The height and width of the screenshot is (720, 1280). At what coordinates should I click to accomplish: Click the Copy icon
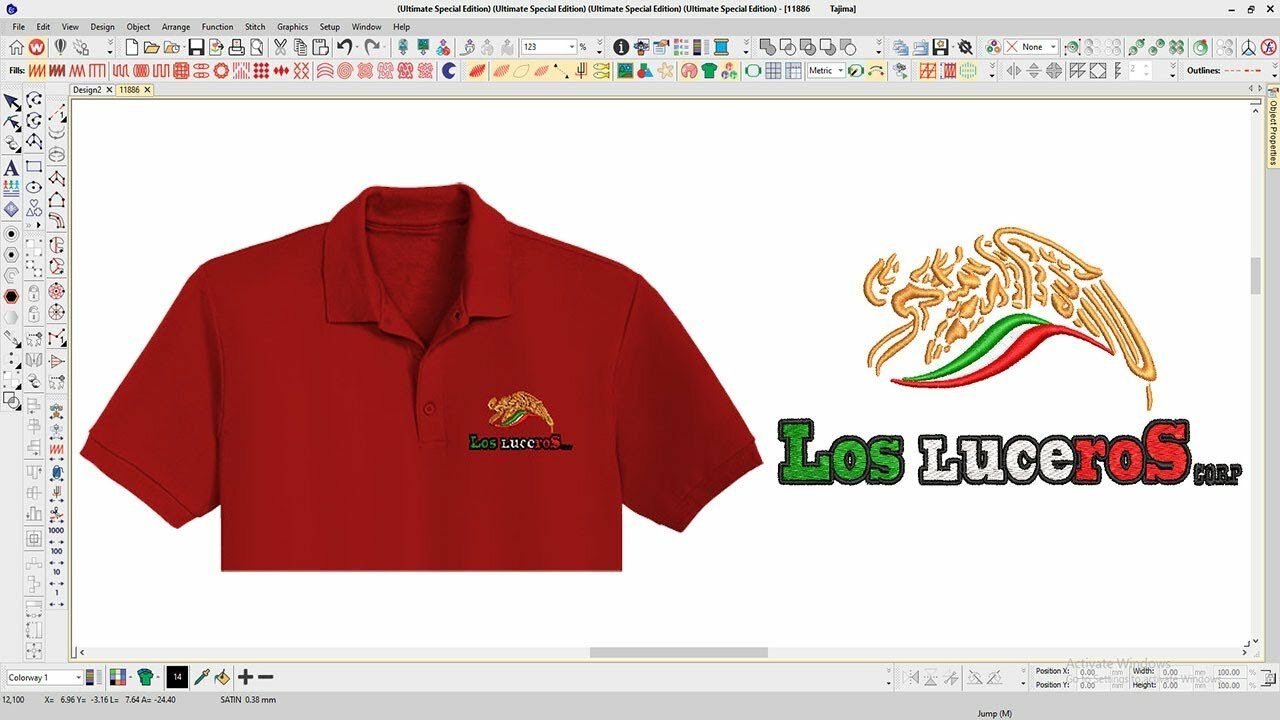pyautogui.click(x=300, y=47)
